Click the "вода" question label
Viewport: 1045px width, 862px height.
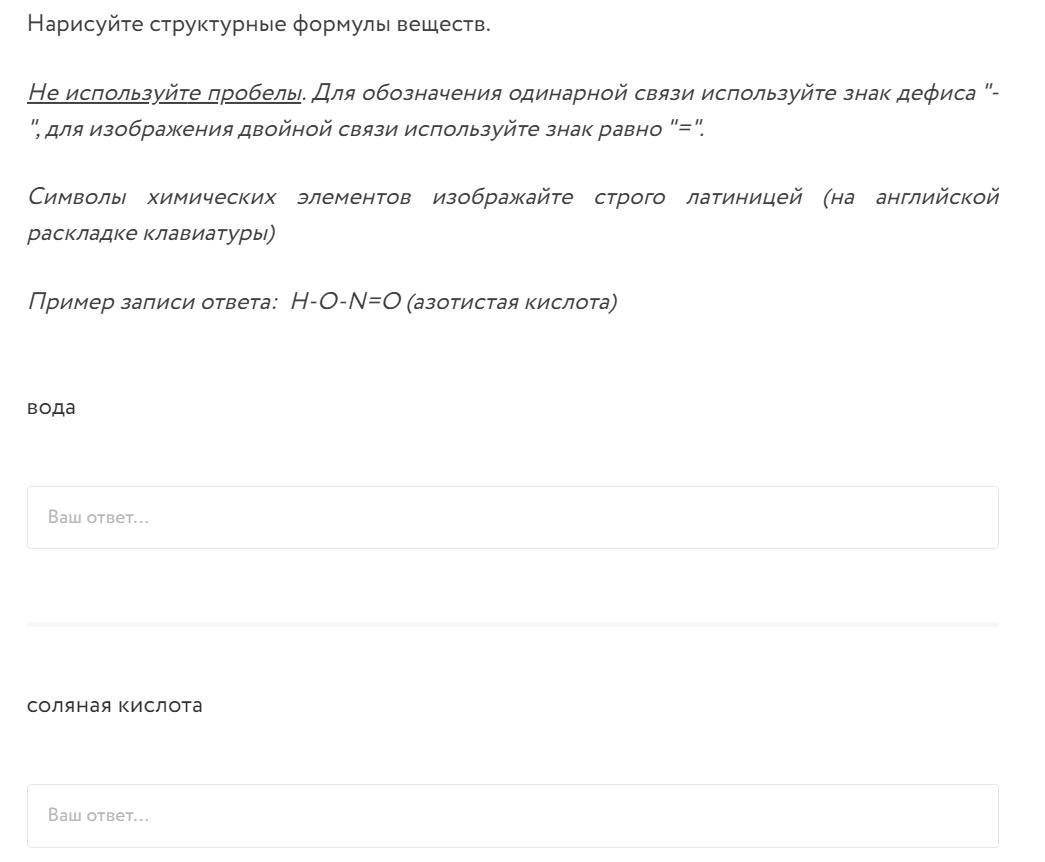tap(51, 407)
